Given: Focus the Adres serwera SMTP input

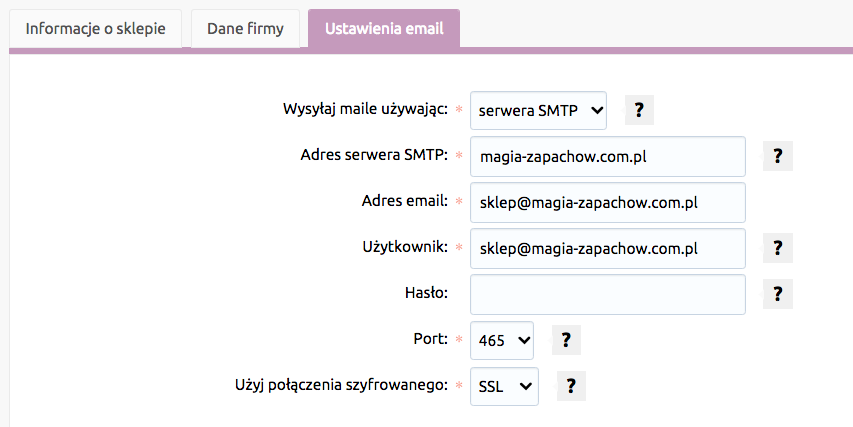Looking at the screenshot, I should point(608,157).
